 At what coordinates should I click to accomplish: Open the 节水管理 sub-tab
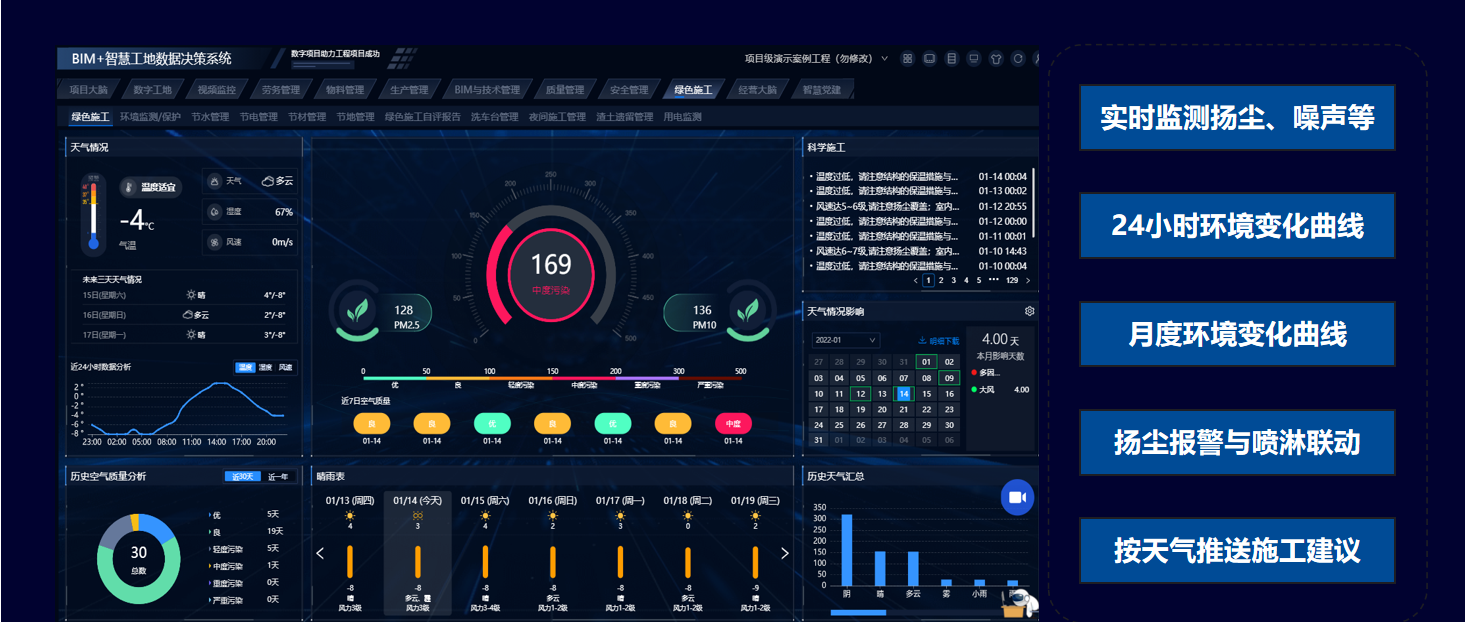(210, 117)
